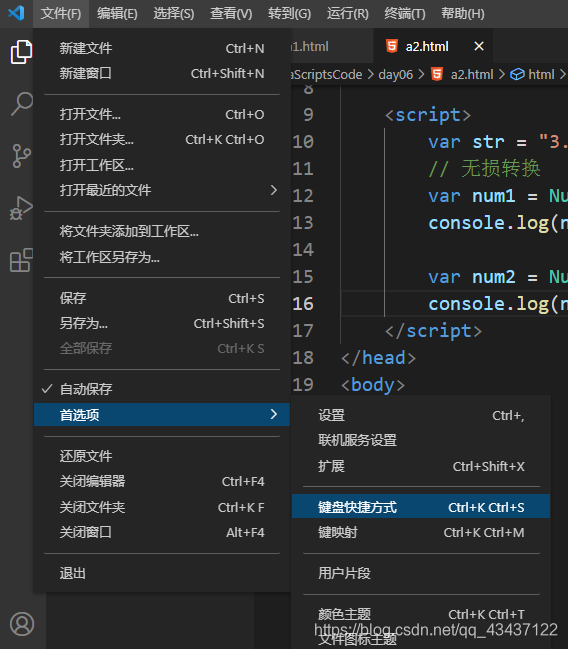Viewport: 568px width, 649px height.
Task: Choose 打开工作区... menu entry
Action: tap(162, 165)
